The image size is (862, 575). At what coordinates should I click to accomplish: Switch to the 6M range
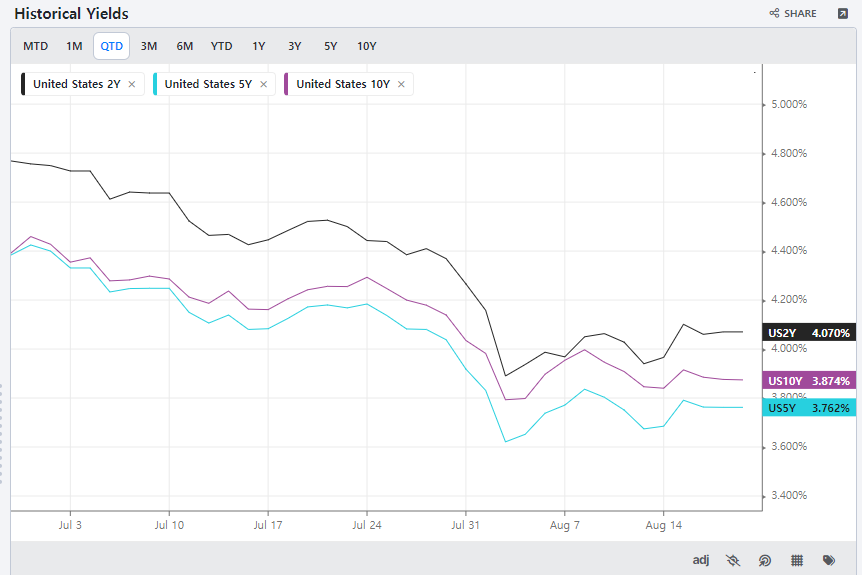tap(185, 46)
